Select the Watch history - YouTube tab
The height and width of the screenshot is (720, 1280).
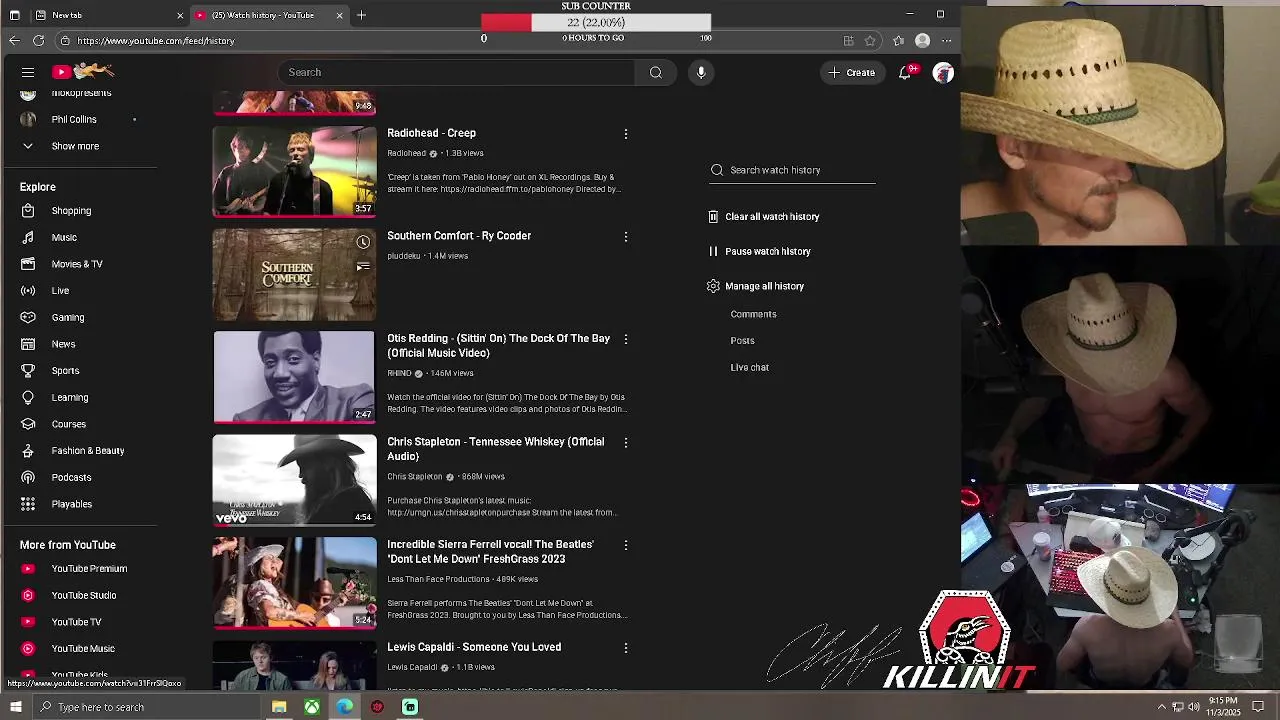pyautogui.click(x=268, y=15)
